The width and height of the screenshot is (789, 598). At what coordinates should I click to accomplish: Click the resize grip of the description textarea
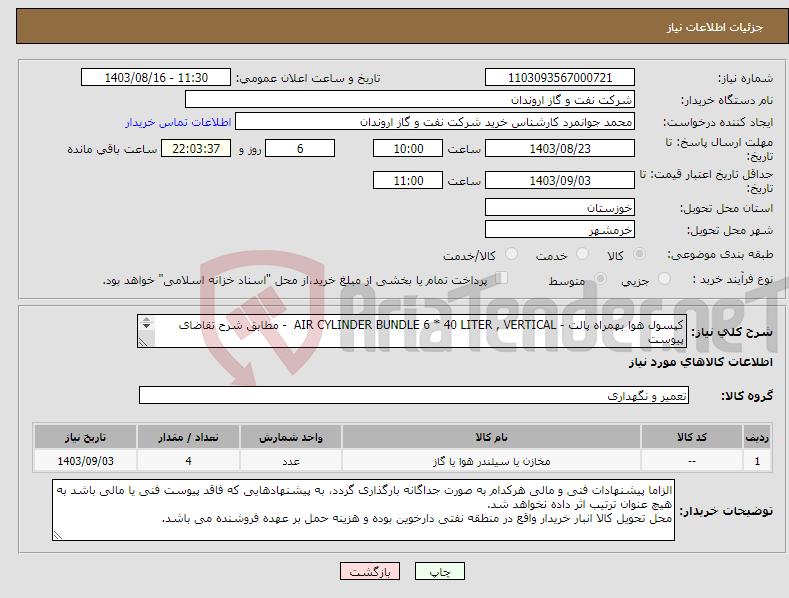(x=143, y=342)
